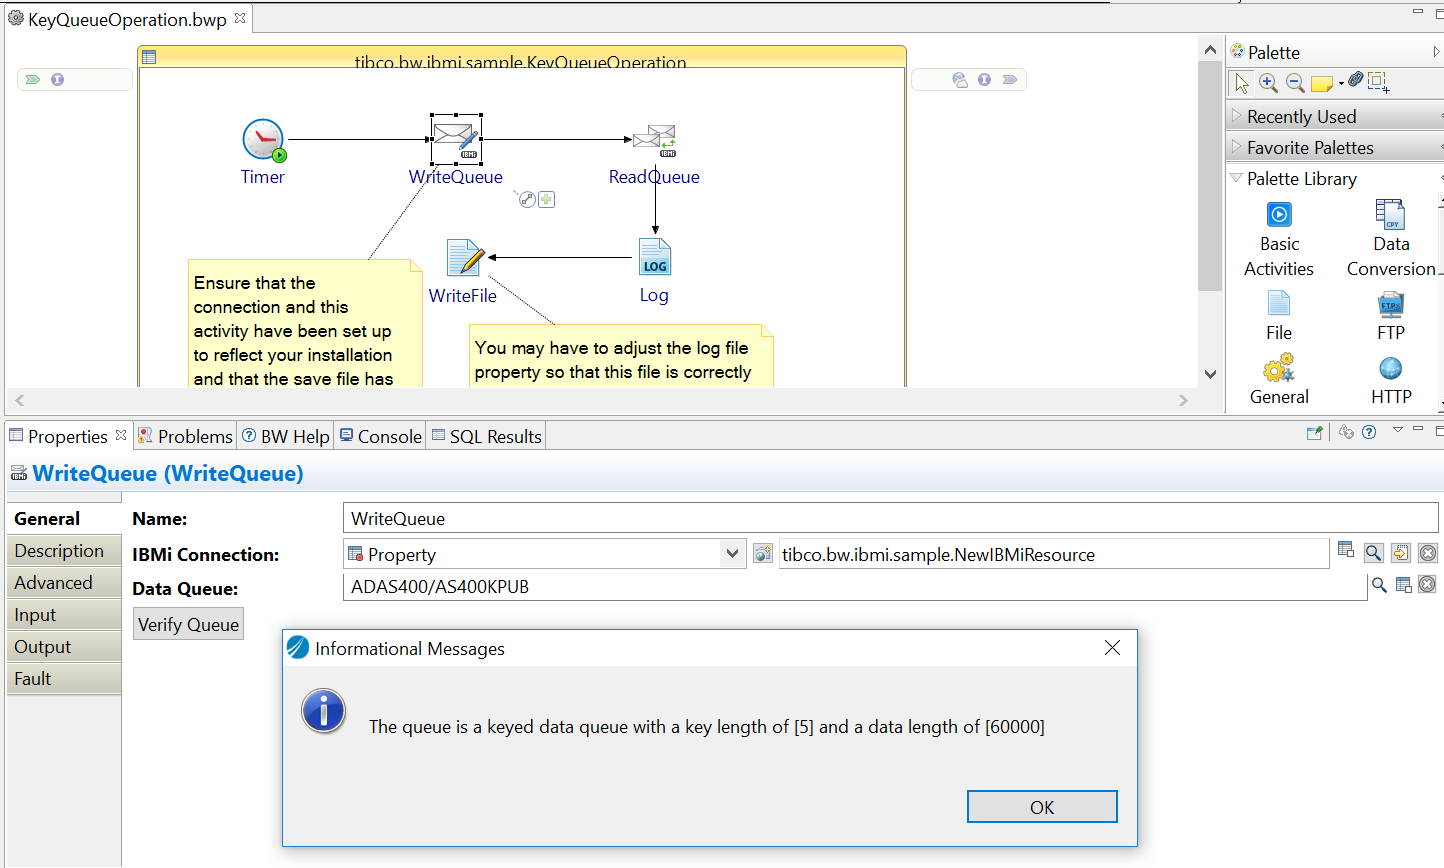Click the Data Queue input field
1444x868 pixels.
[854, 586]
